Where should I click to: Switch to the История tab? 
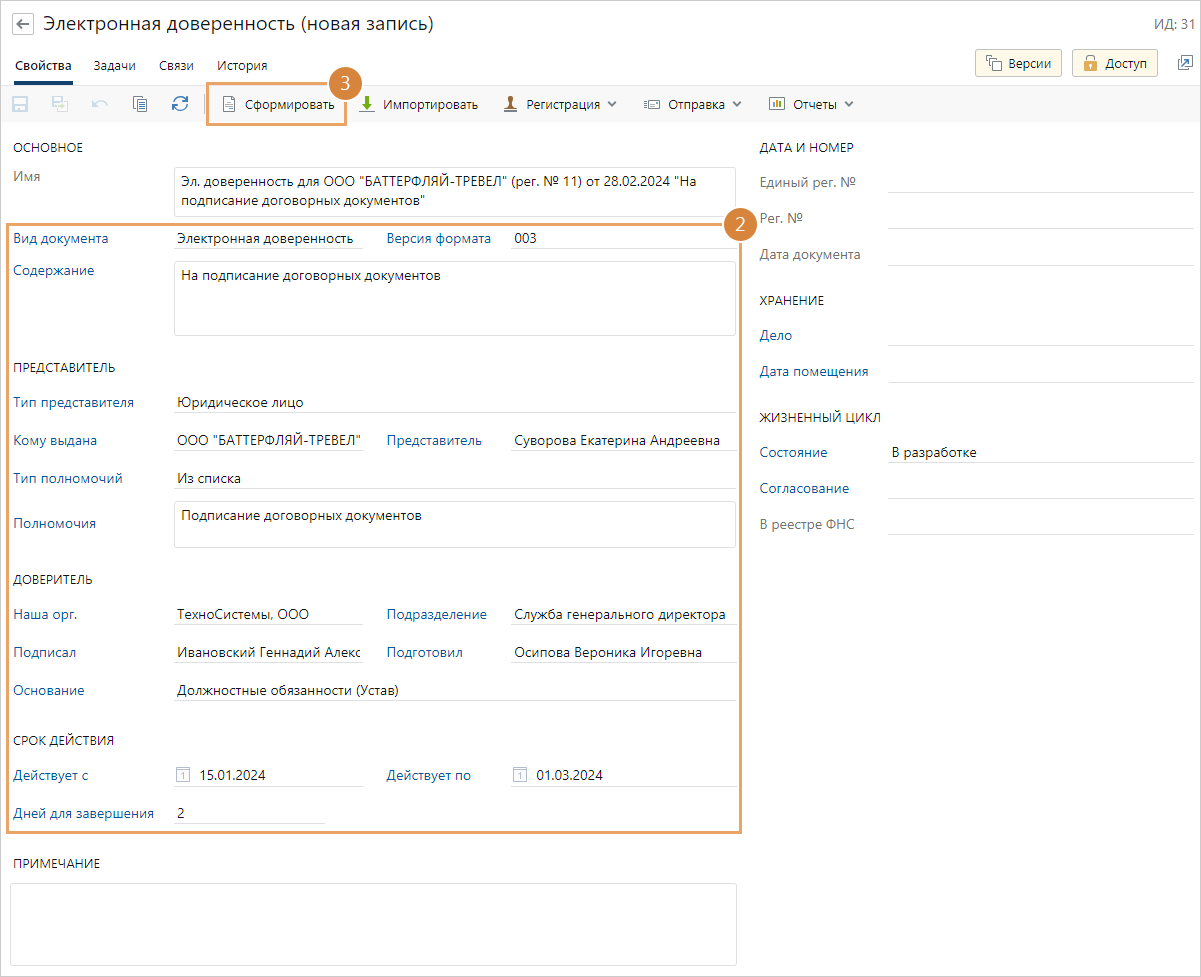click(242, 65)
